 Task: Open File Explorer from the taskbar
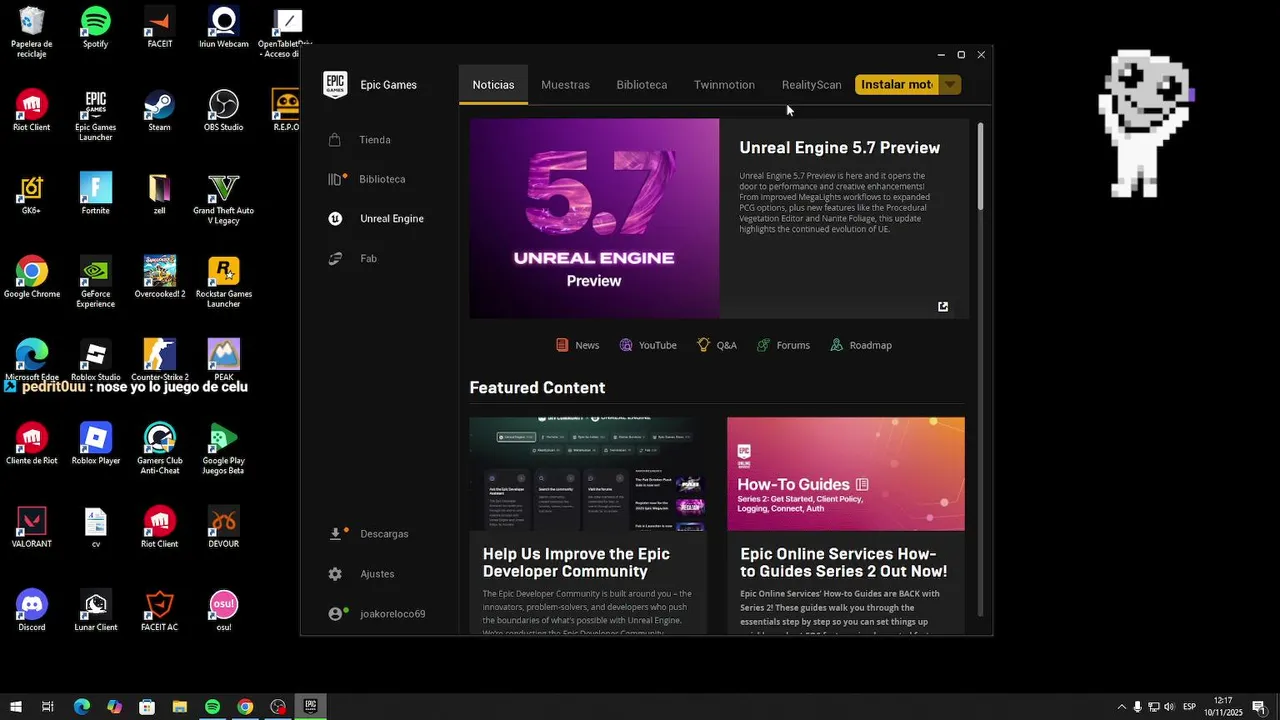(179, 707)
